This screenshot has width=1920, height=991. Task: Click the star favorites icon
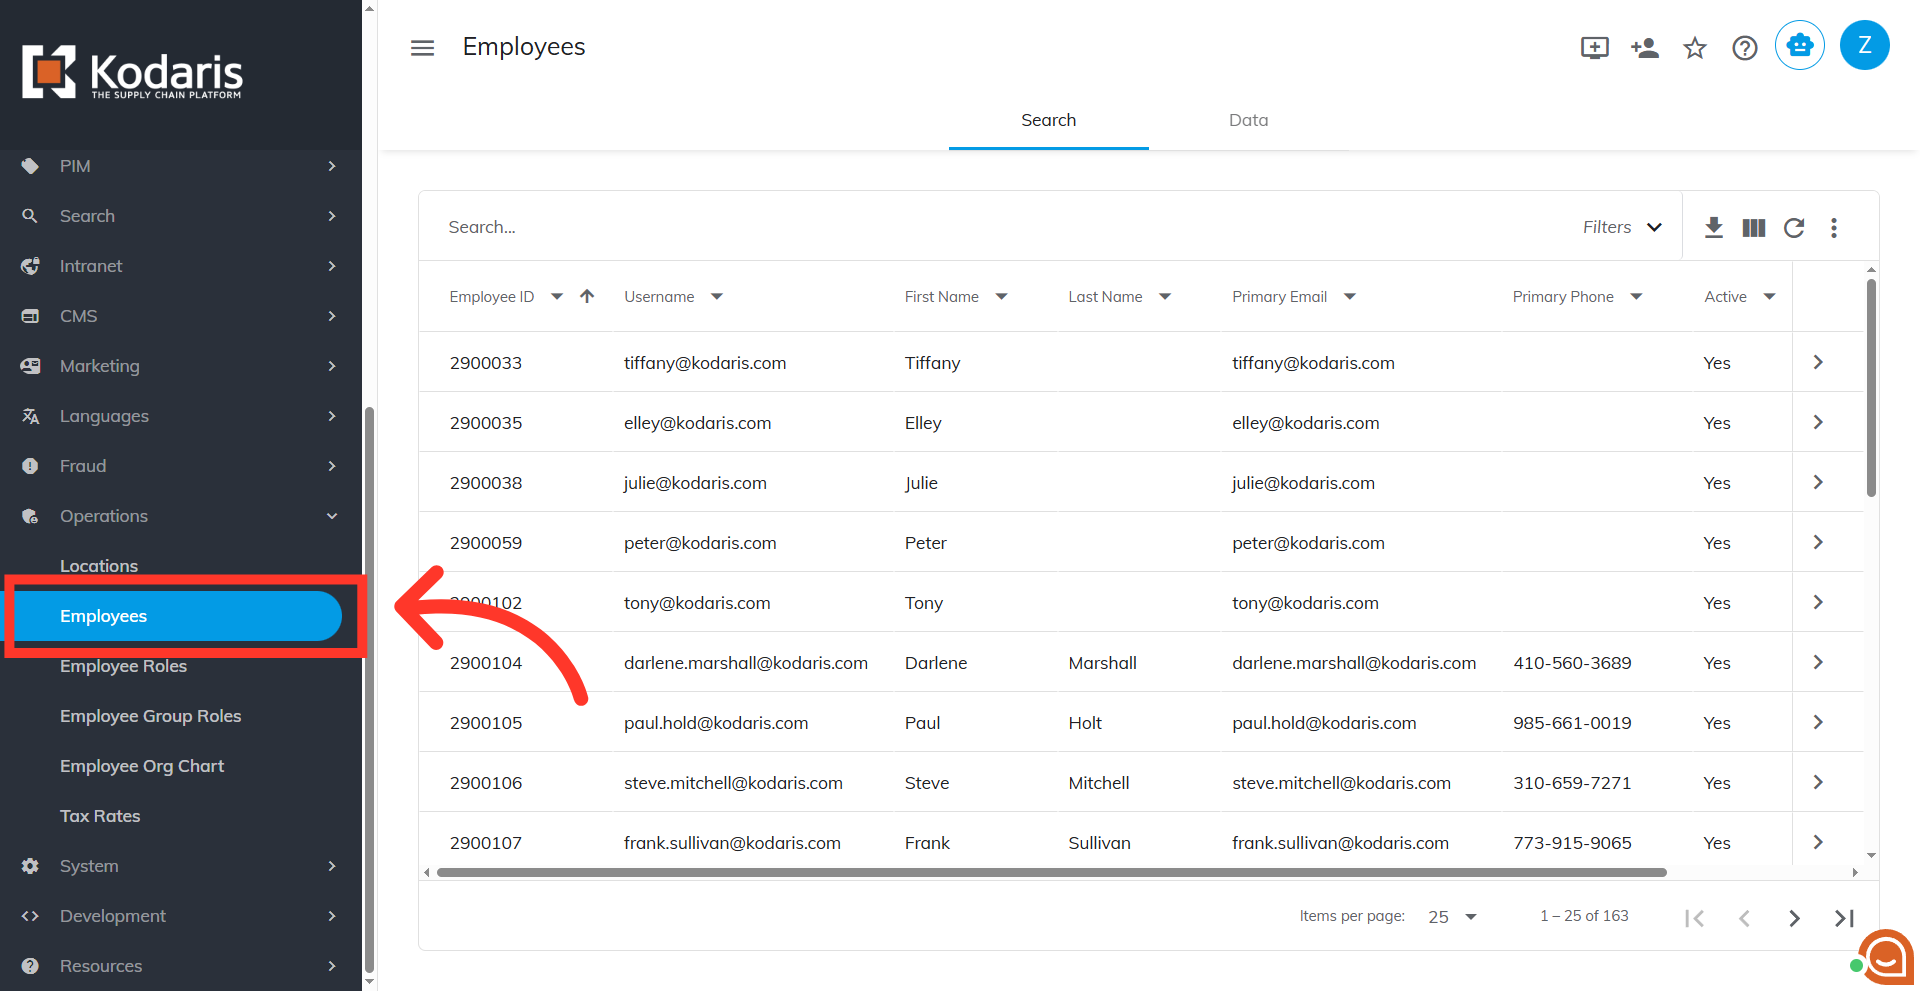click(x=1695, y=48)
